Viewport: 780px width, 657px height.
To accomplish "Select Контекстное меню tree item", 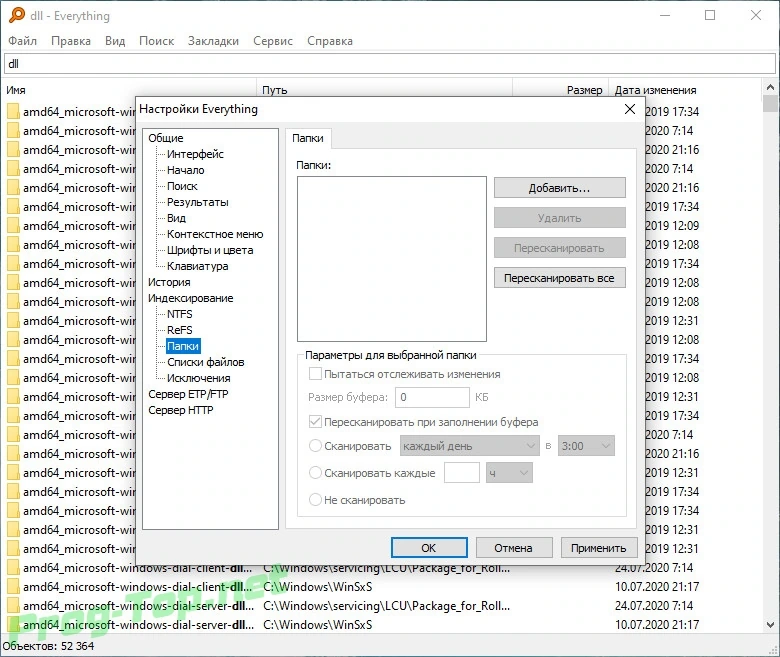I will (x=215, y=234).
